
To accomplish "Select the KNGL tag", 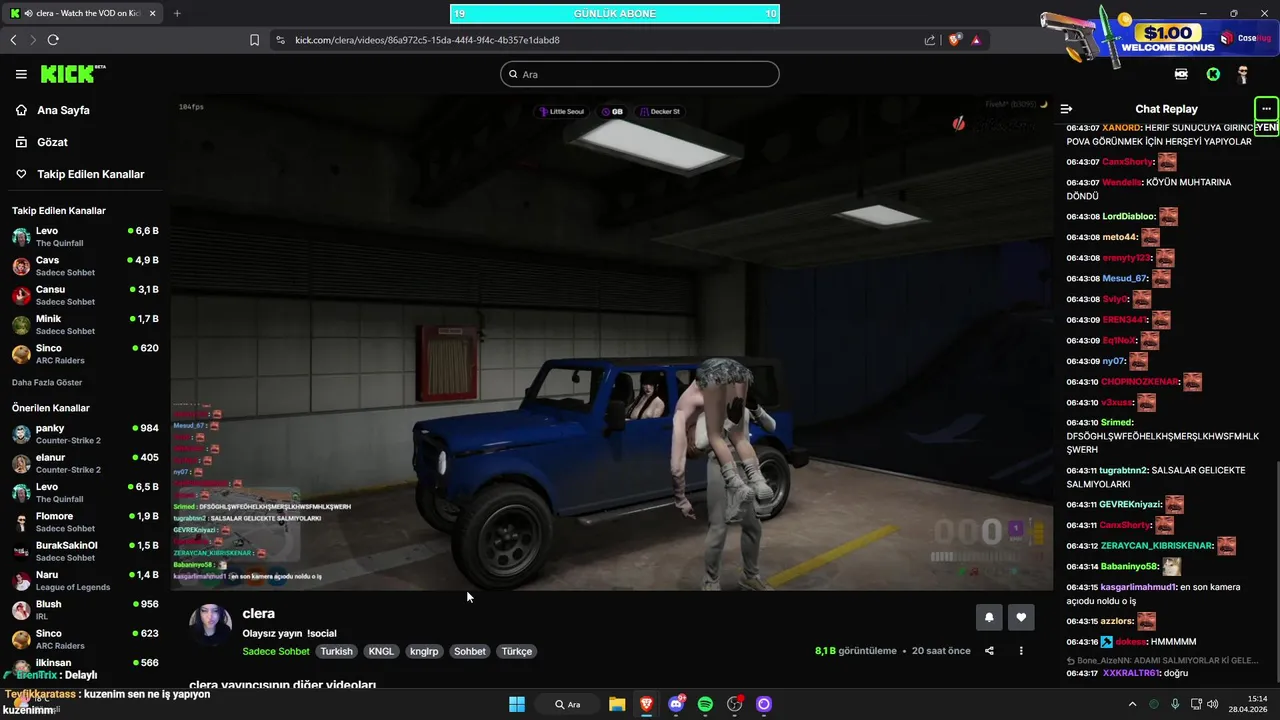I will click(x=381, y=651).
